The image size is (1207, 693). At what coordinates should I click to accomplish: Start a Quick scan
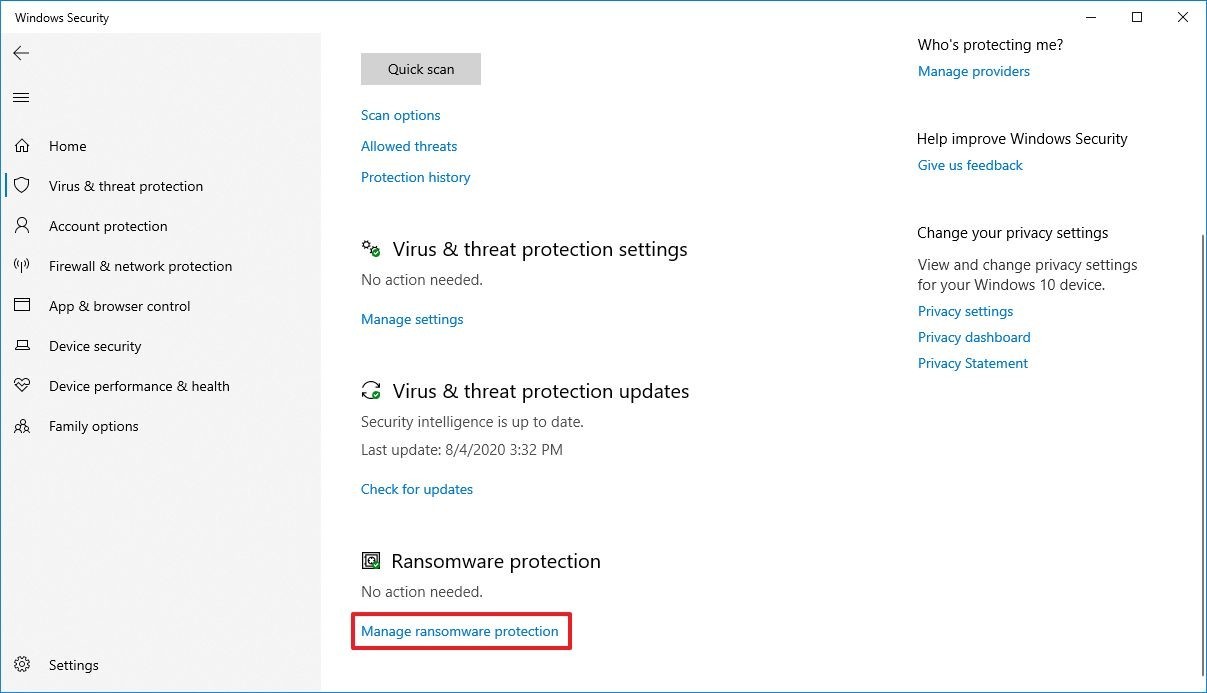tap(421, 69)
